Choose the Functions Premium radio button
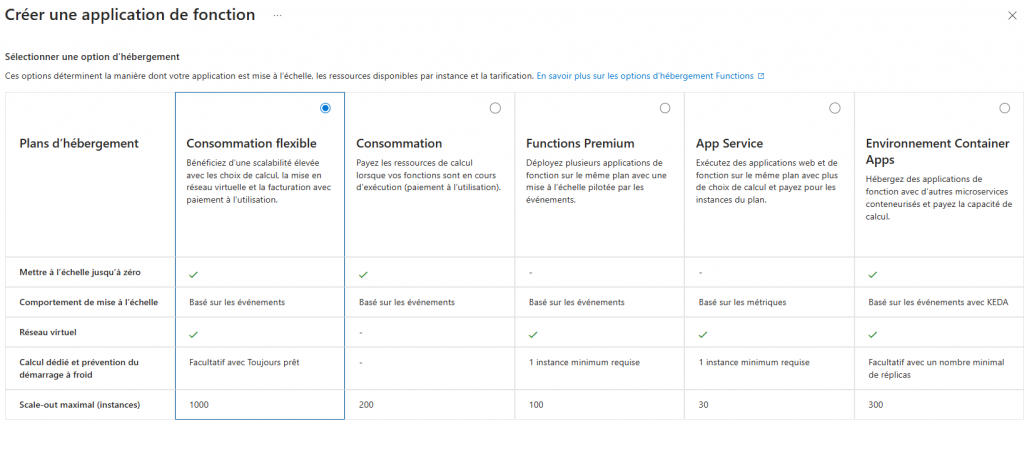The width and height of the screenshot is (1024, 454). tap(665, 108)
